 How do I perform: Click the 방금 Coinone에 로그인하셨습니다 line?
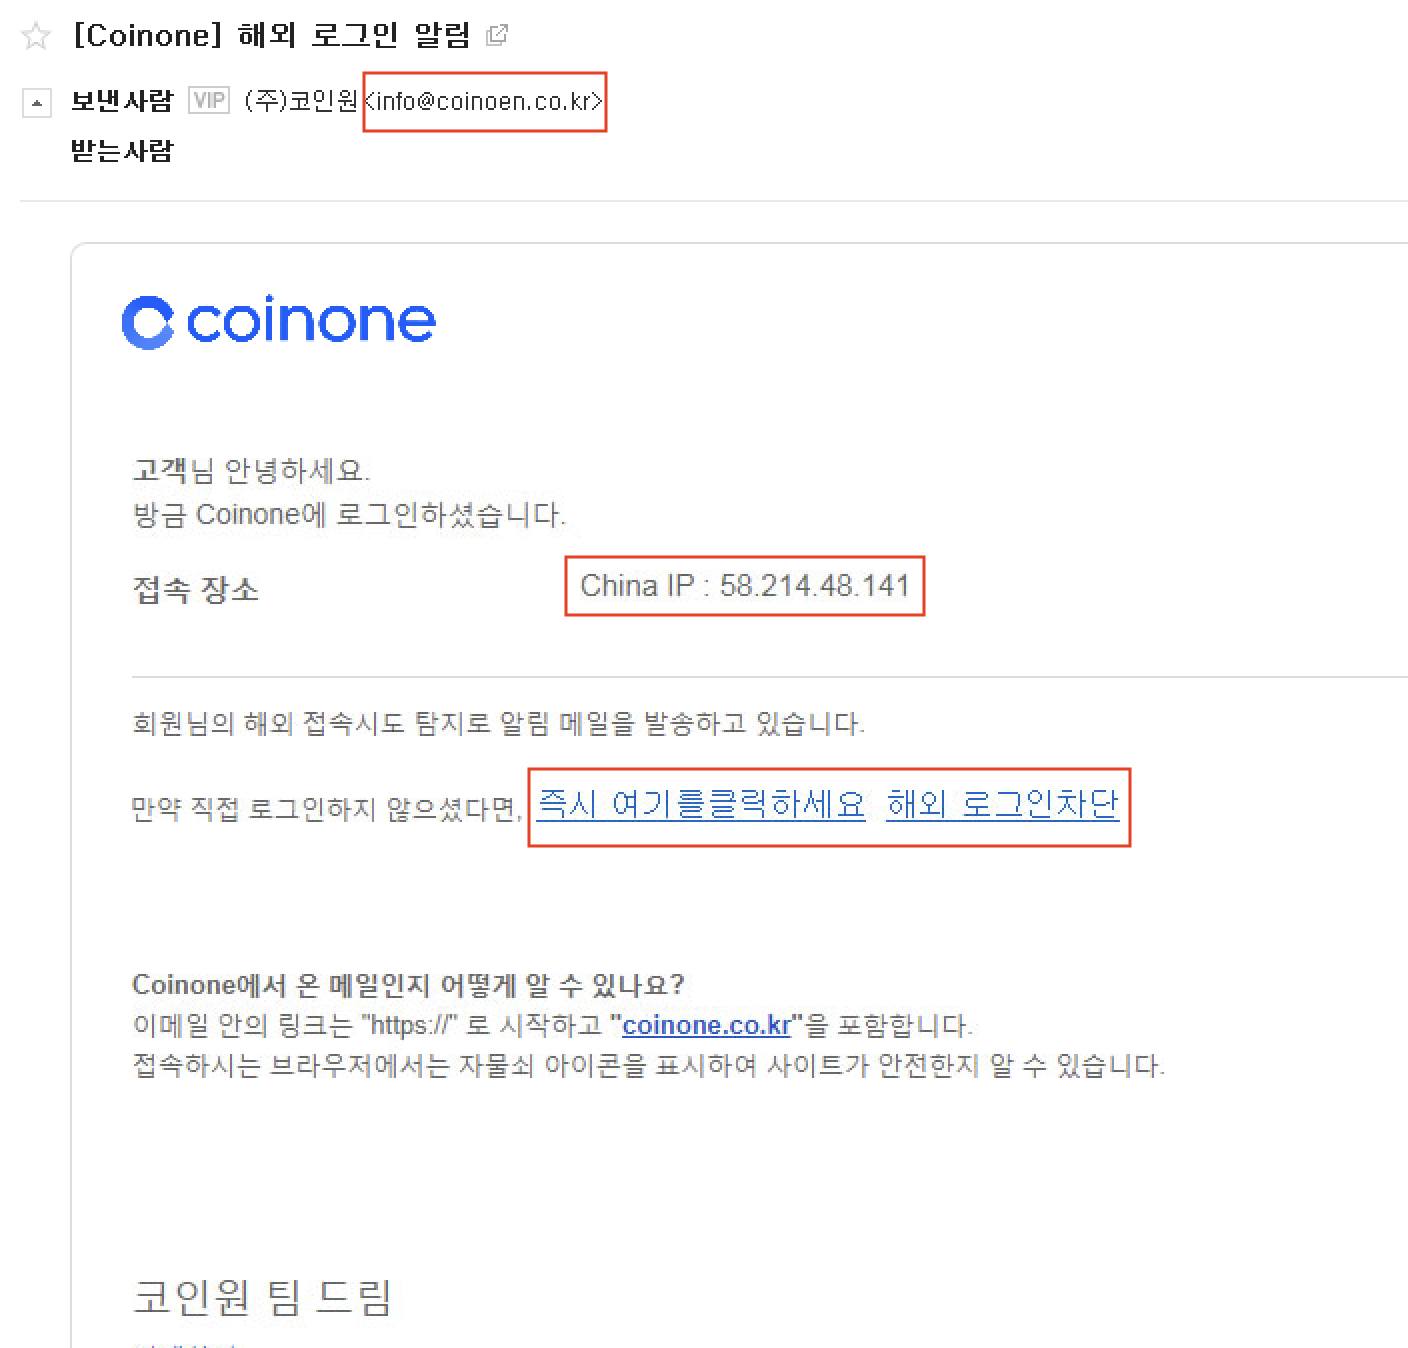point(349,515)
